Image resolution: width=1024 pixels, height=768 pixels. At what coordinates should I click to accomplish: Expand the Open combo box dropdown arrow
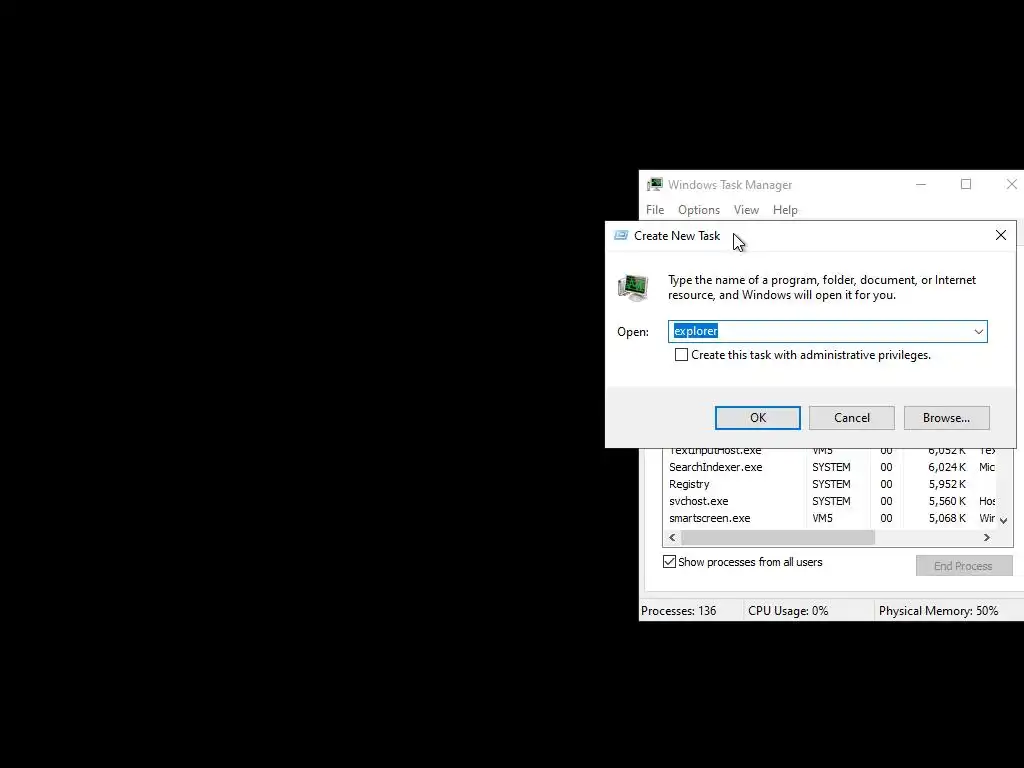pos(978,332)
